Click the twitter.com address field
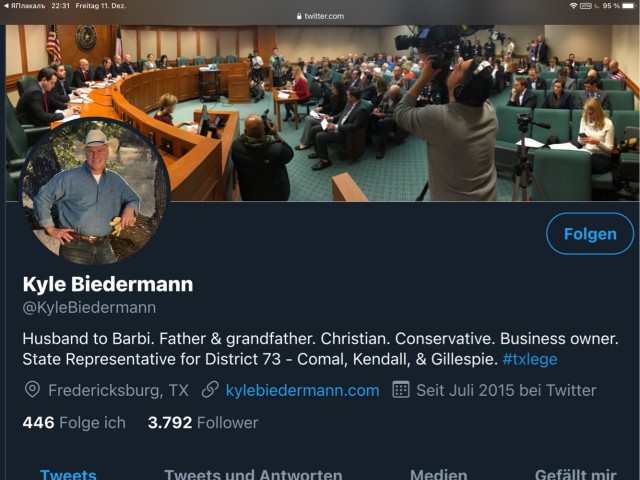The image size is (640, 480). pyautogui.click(x=322, y=17)
